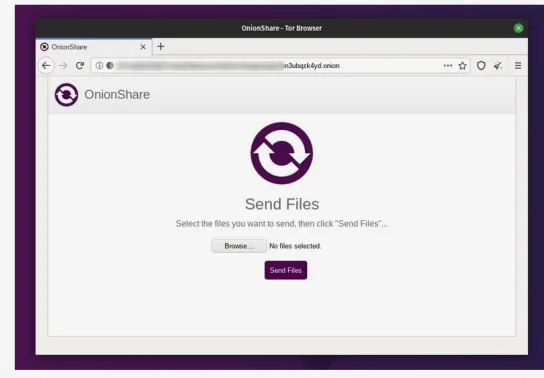Submit with the purple Send Files button
This screenshot has height=378, width=544.
(x=286, y=270)
